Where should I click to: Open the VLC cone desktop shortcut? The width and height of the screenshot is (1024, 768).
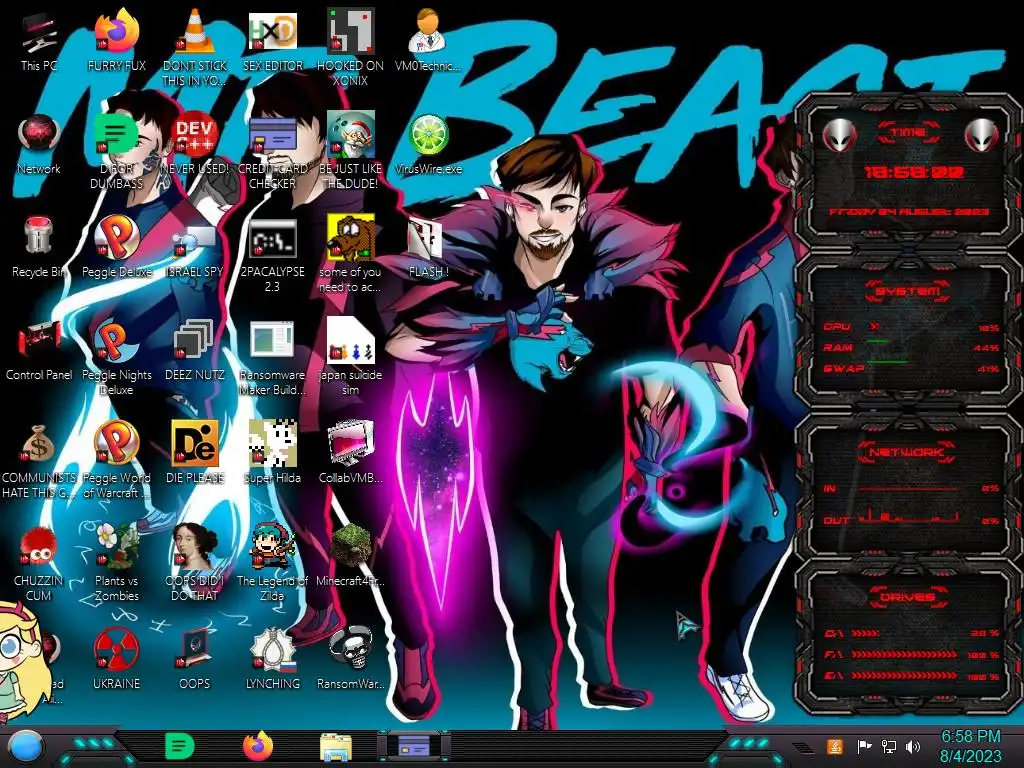[x=195, y=47]
